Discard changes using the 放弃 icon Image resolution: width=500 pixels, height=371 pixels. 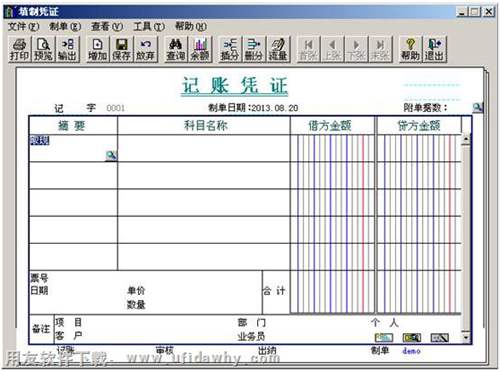click(146, 49)
